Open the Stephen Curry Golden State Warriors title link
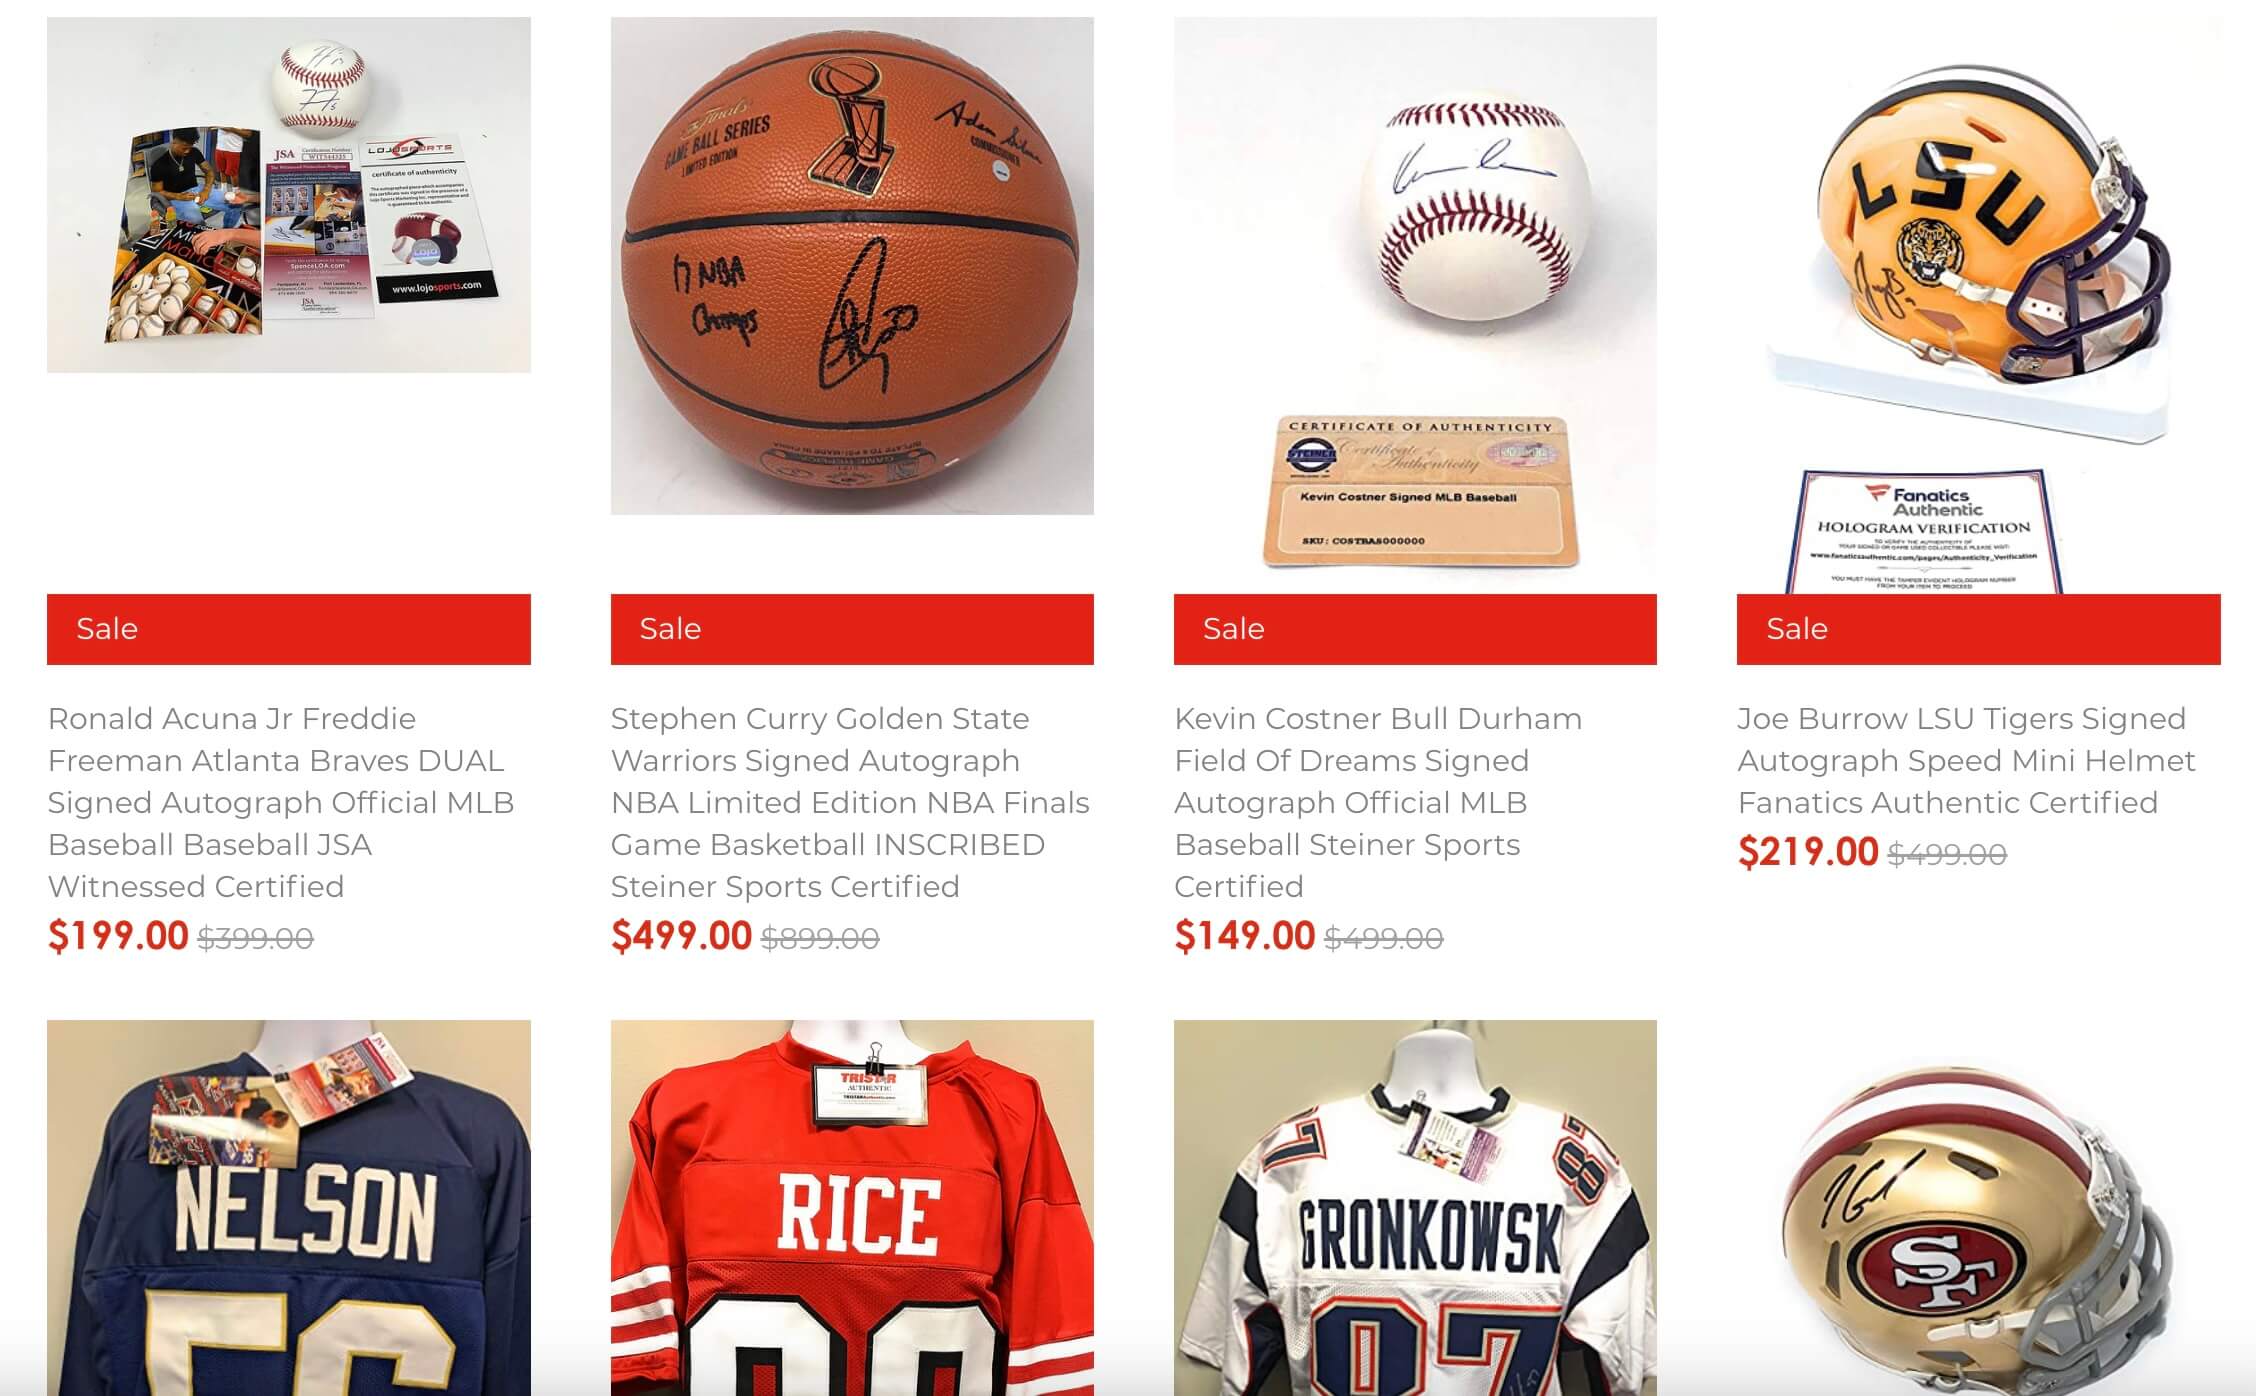The width and height of the screenshot is (2256, 1396). coord(850,802)
